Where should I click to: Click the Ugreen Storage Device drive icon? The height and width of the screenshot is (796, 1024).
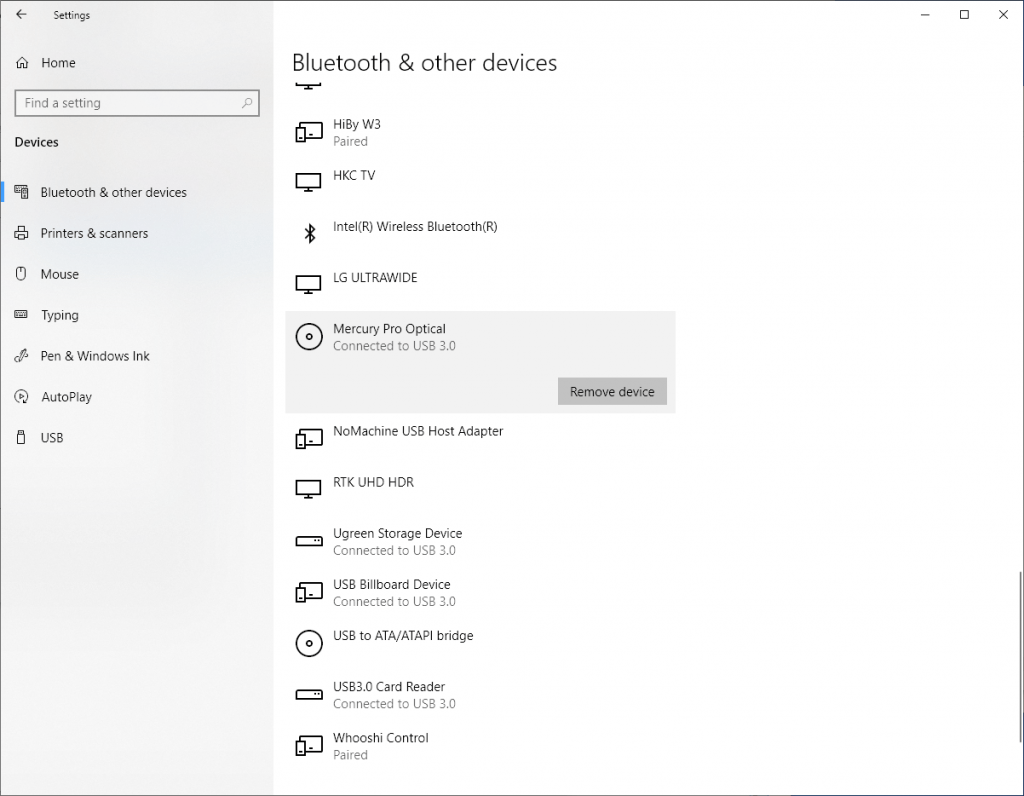click(x=309, y=541)
